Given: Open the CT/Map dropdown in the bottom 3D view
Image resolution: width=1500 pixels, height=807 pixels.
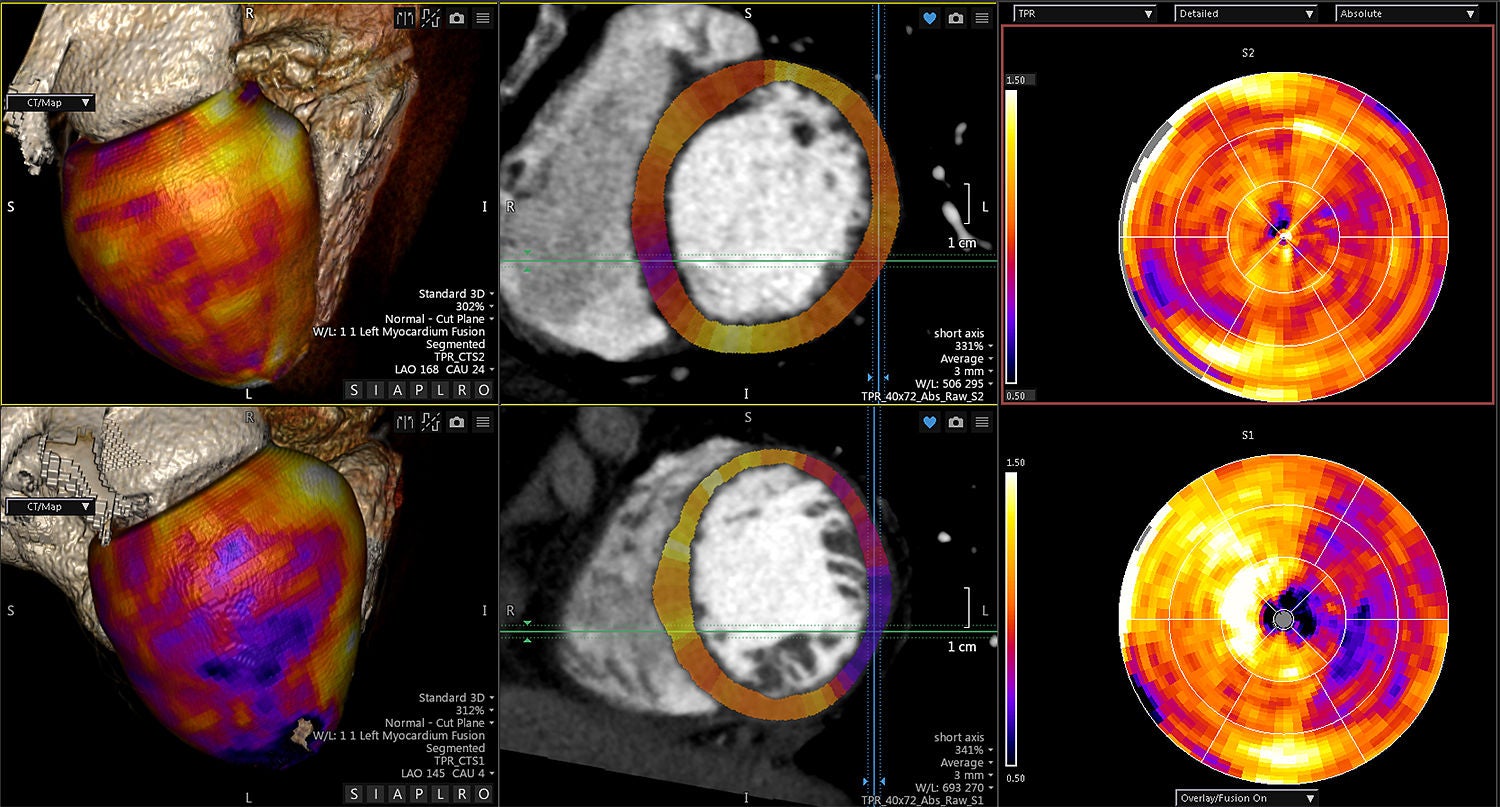Looking at the screenshot, I should coord(51,507).
